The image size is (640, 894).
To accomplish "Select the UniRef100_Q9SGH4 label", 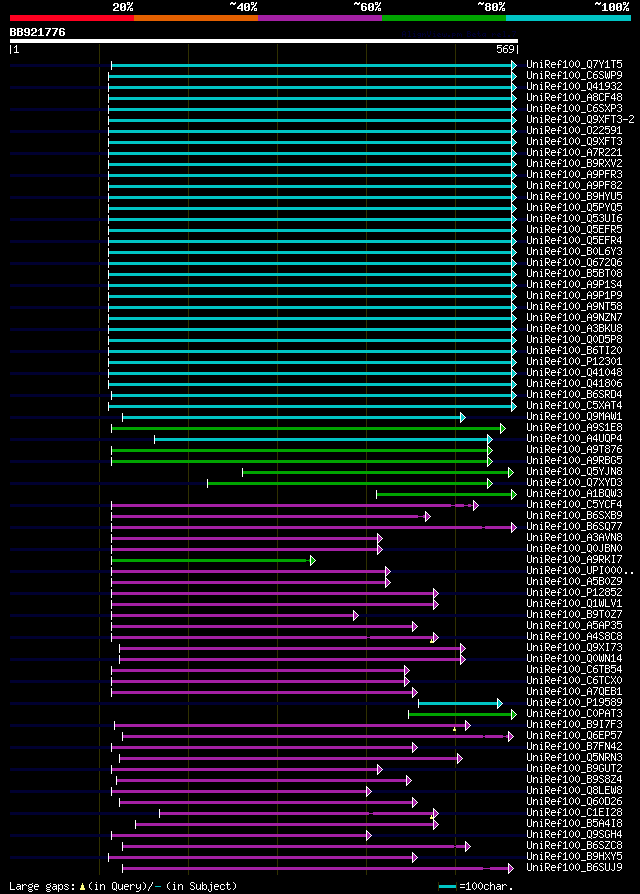I will [x=574, y=835].
